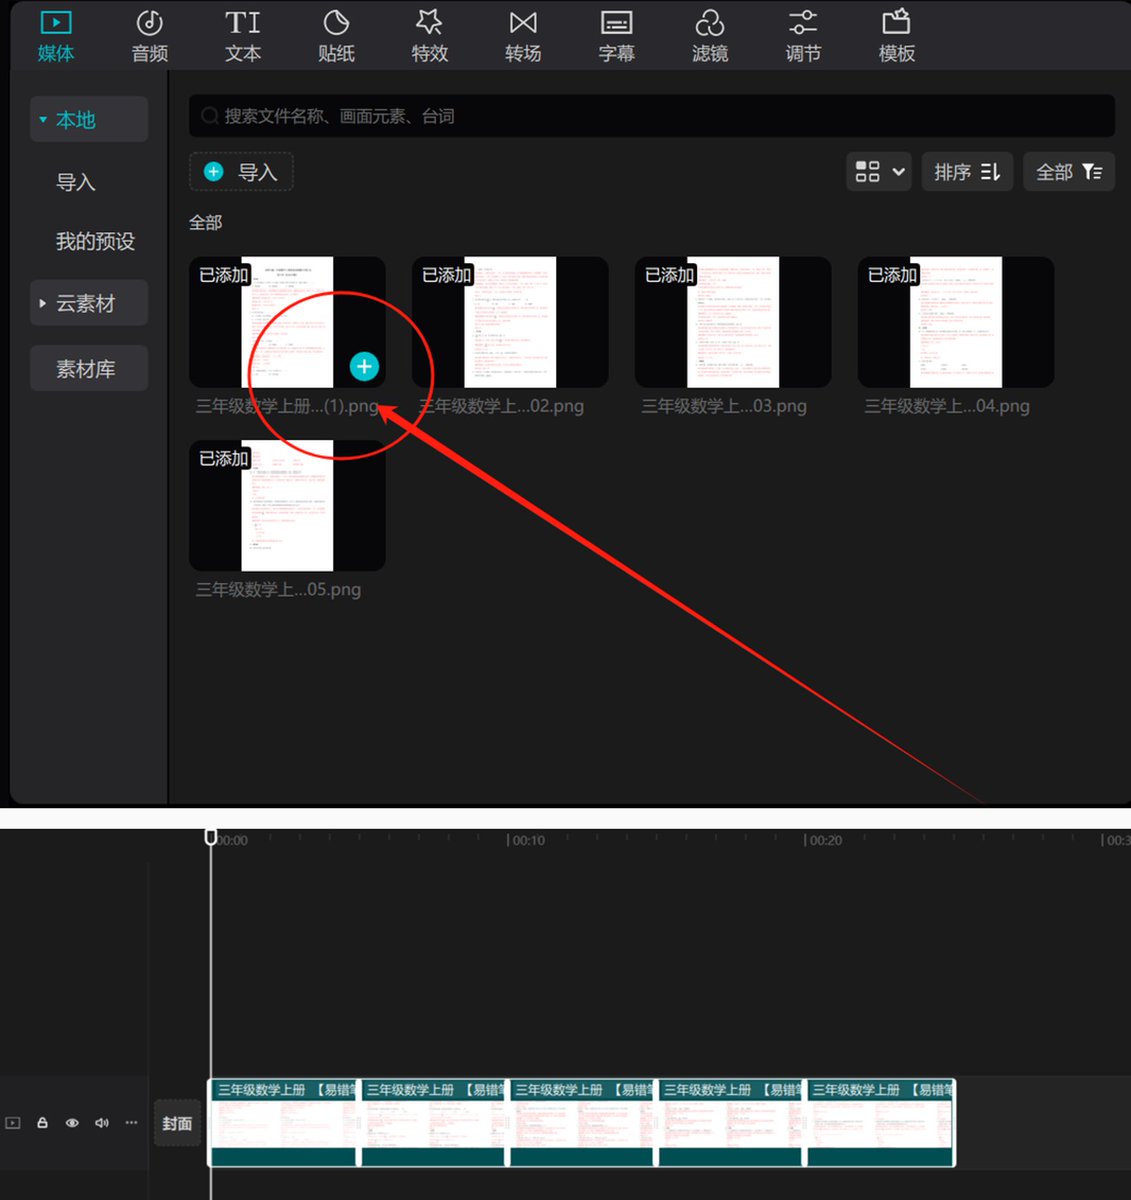The width and height of the screenshot is (1131, 1200).
Task: Click the 封面 cover button on track
Action: point(177,1123)
